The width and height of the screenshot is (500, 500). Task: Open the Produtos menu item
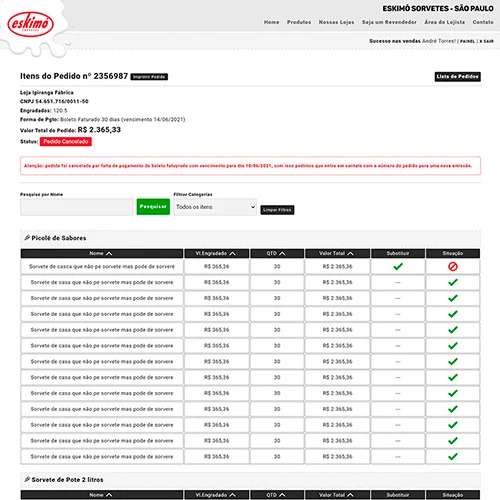[x=299, y=22]
